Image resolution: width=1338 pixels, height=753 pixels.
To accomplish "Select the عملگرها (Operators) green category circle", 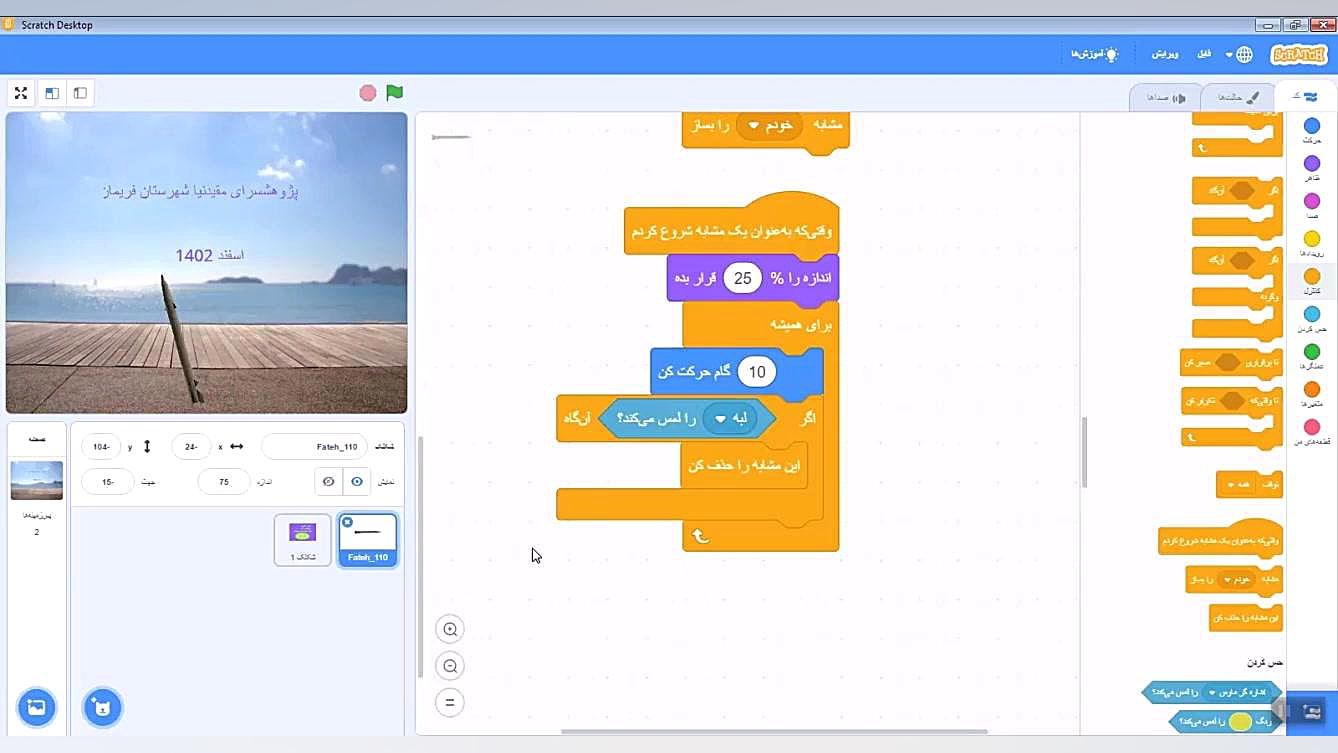I will tap(1312, 351).
